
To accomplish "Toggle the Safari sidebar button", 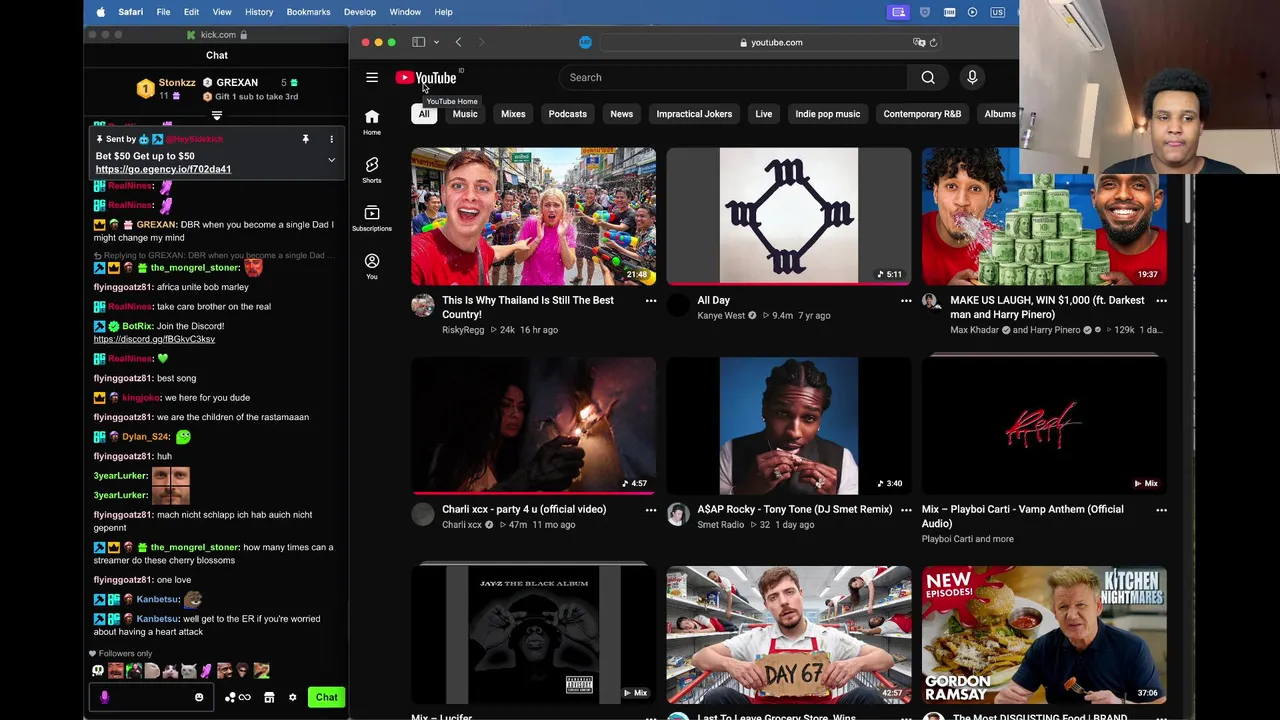I will click(419, 42).
